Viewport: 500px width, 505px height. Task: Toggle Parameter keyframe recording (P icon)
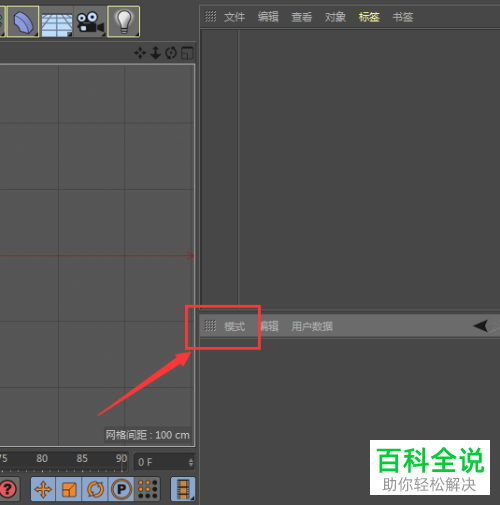[121, 489]
